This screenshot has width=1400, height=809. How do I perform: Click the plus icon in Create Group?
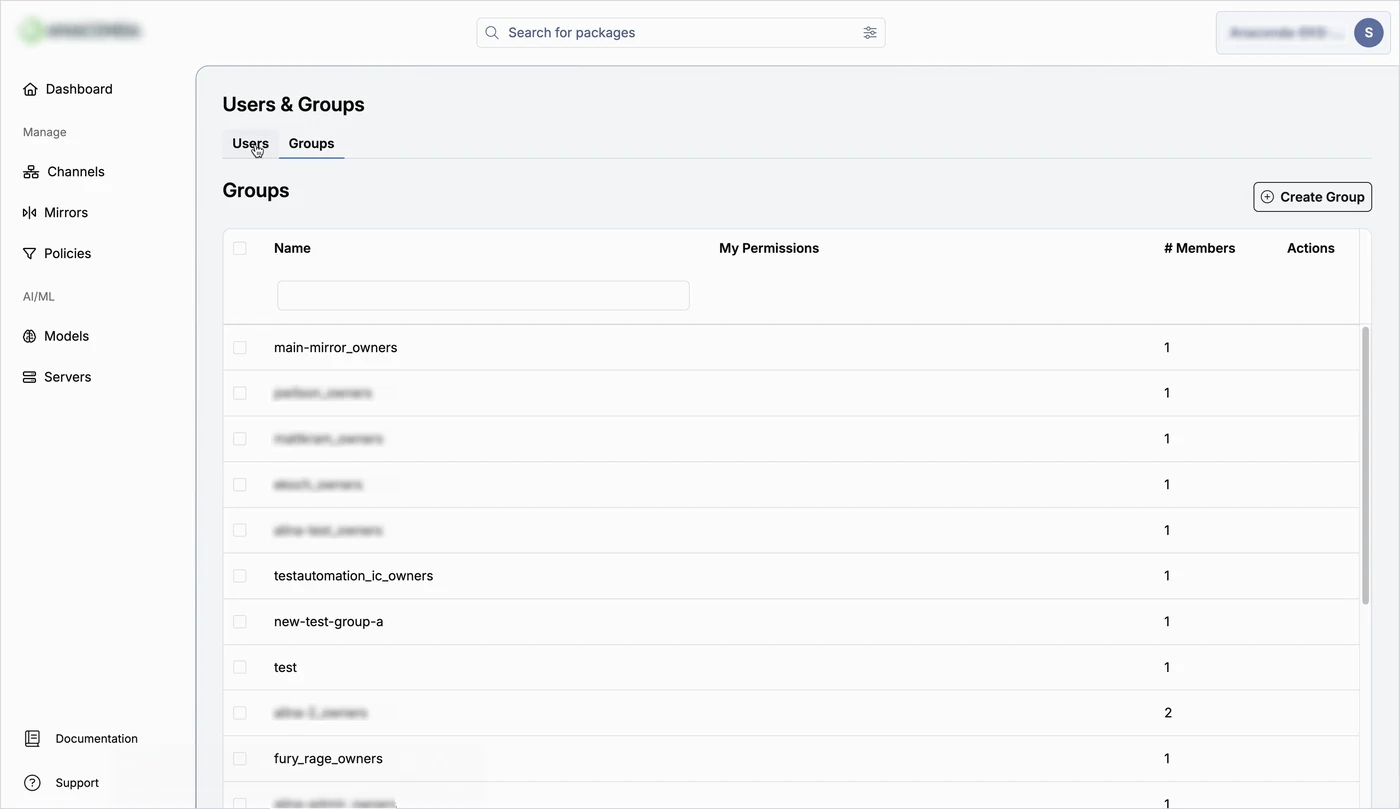(1268, 197)
